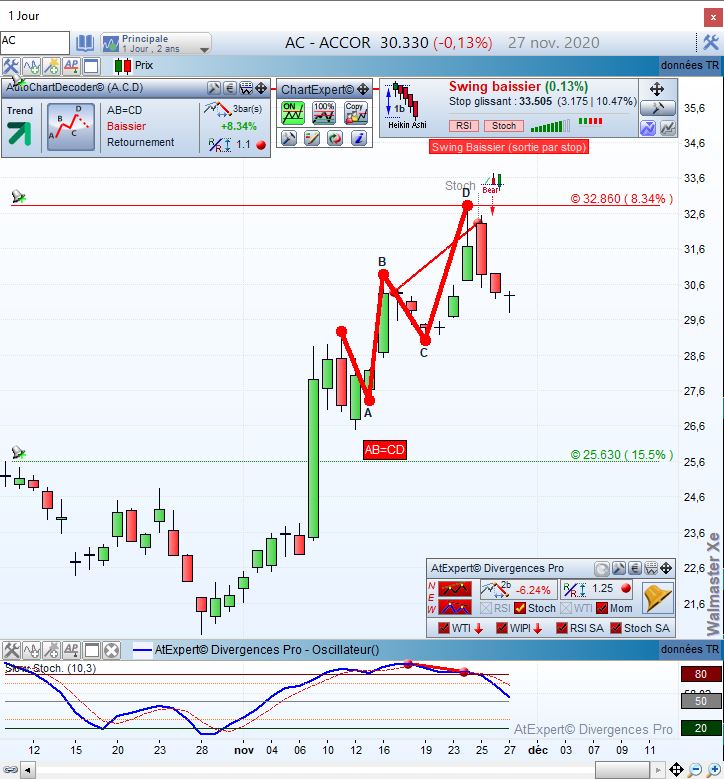Click the Swing panel move handle
Screen dimensions: 724x779
point(657,89)
